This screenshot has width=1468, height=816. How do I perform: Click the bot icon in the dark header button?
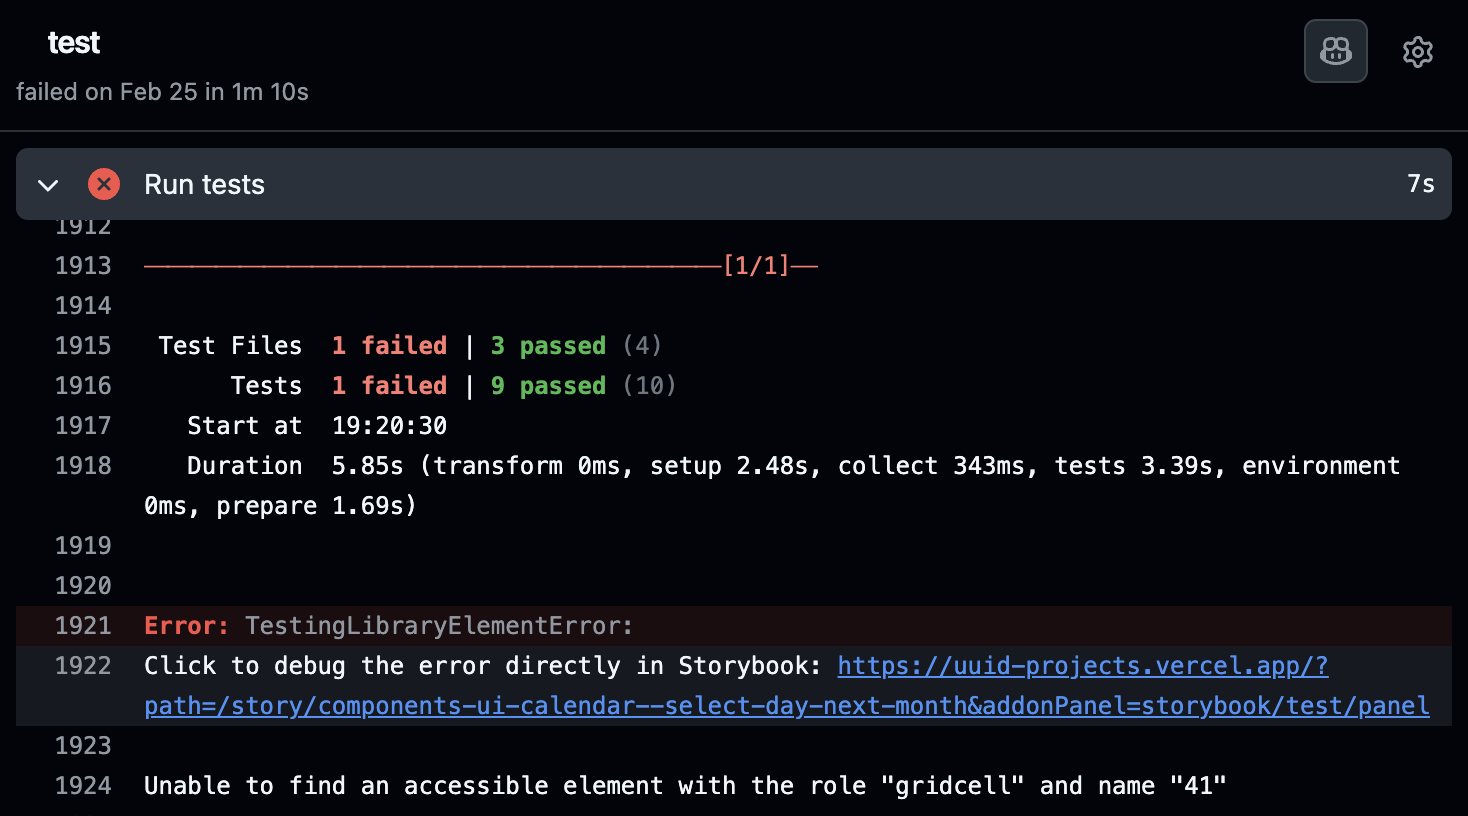tap(1336, 51)
